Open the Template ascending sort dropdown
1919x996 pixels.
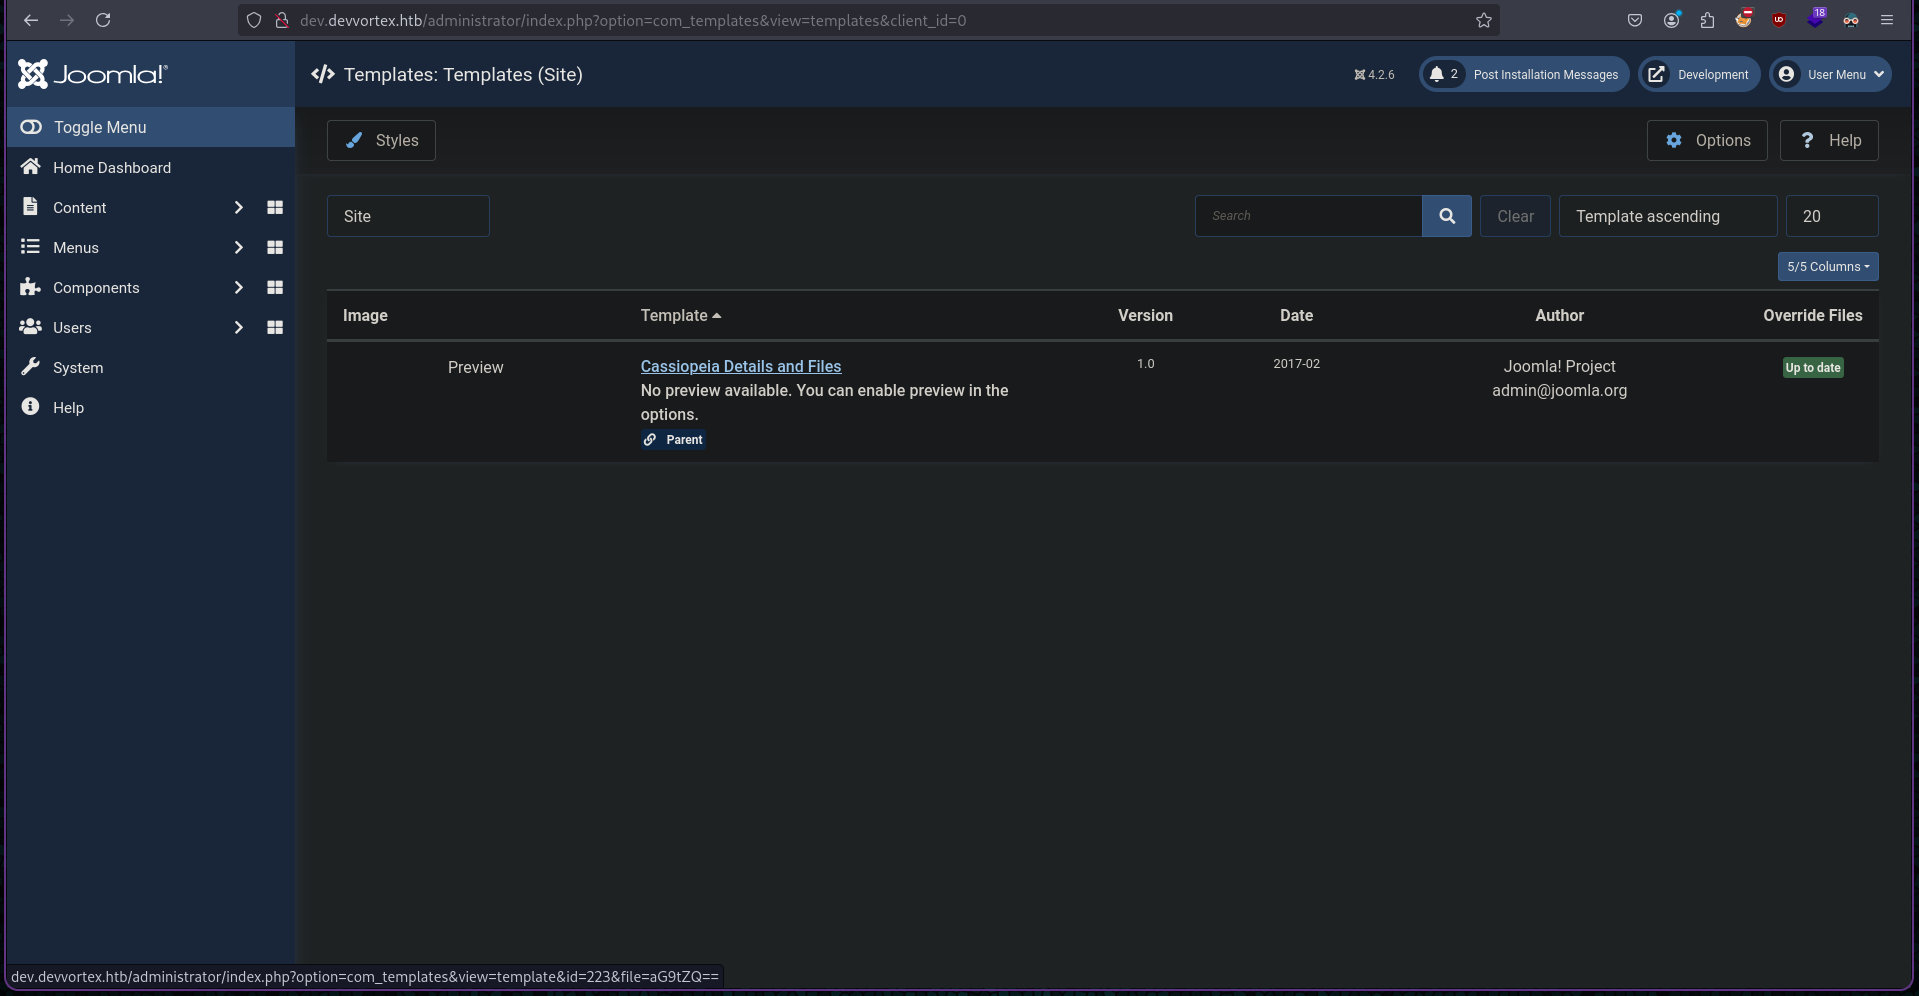[x=1668, y=216]
